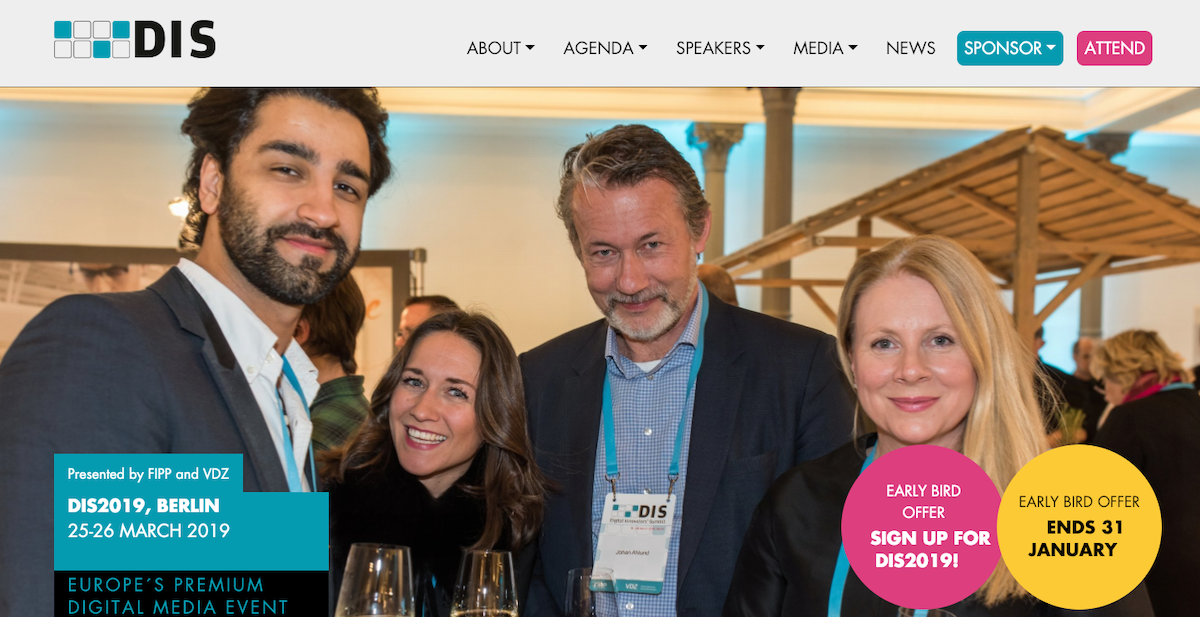Go to the NEWS page
The height and width of the screenshot is (617, 1200).
tap(911, 48)
